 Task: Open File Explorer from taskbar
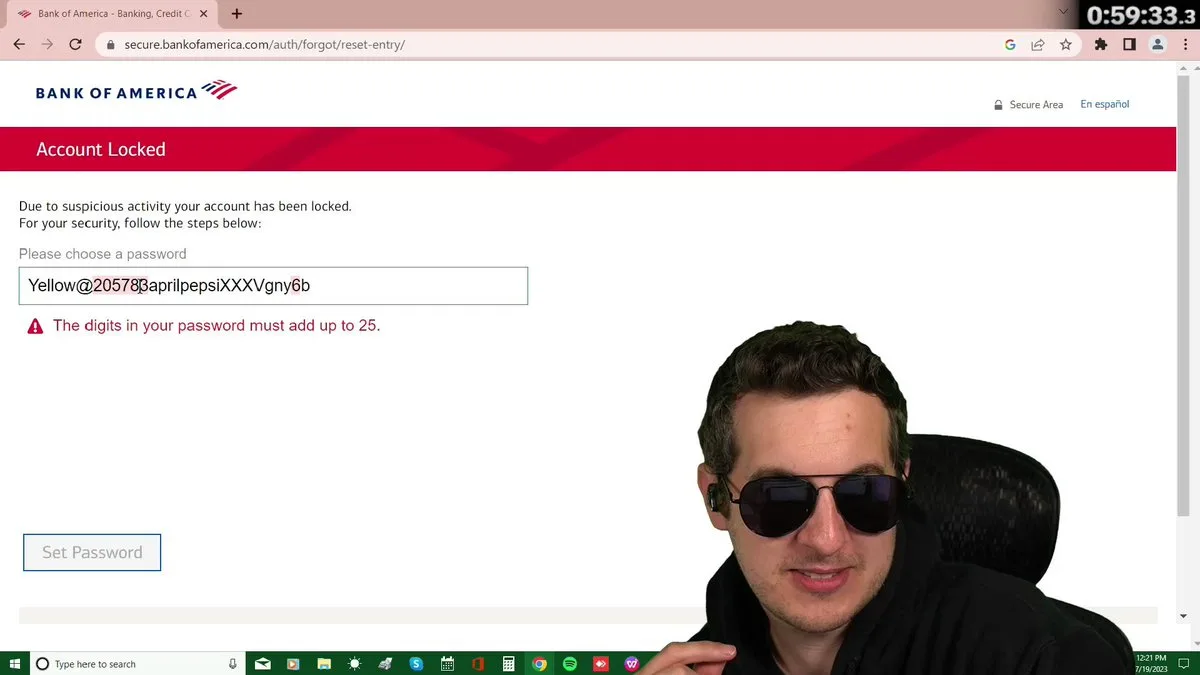(324, 664)
